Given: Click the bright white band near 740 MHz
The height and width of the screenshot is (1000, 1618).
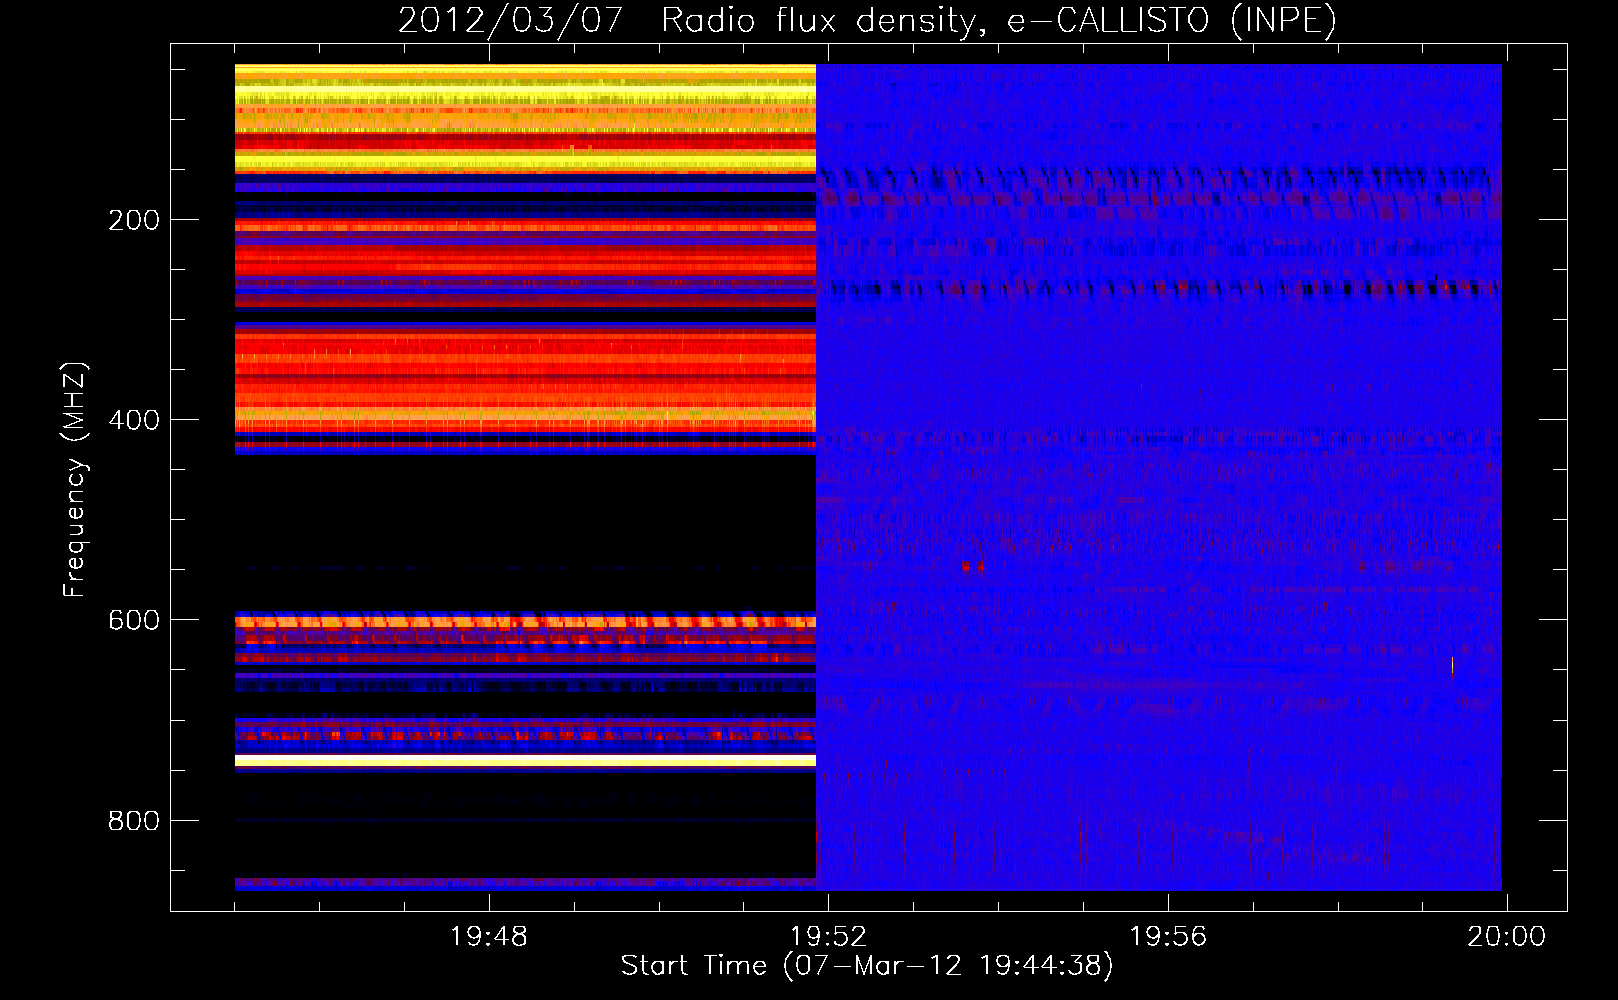Looking at the screenshot, I should coord(525,761).
